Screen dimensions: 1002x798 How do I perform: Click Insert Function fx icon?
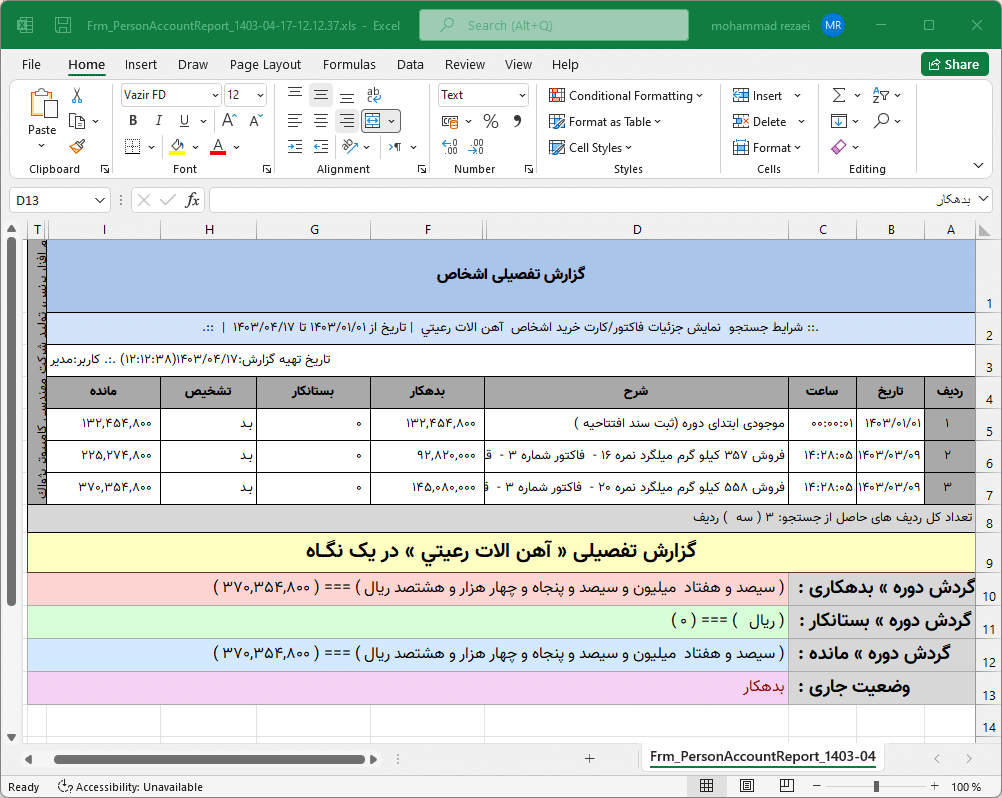point(192,201)
